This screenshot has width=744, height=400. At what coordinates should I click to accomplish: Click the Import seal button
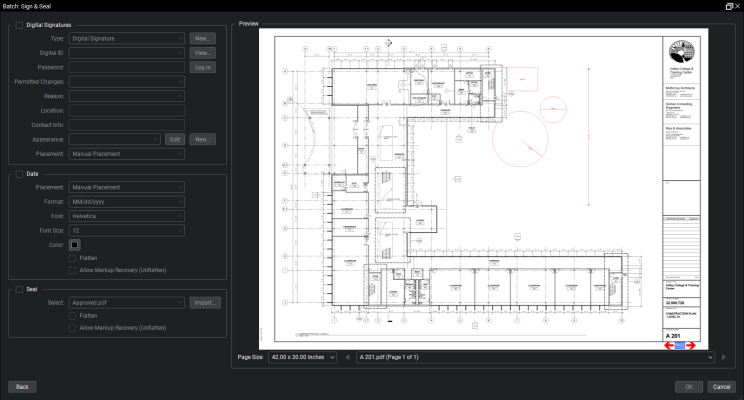coord(205,303)
